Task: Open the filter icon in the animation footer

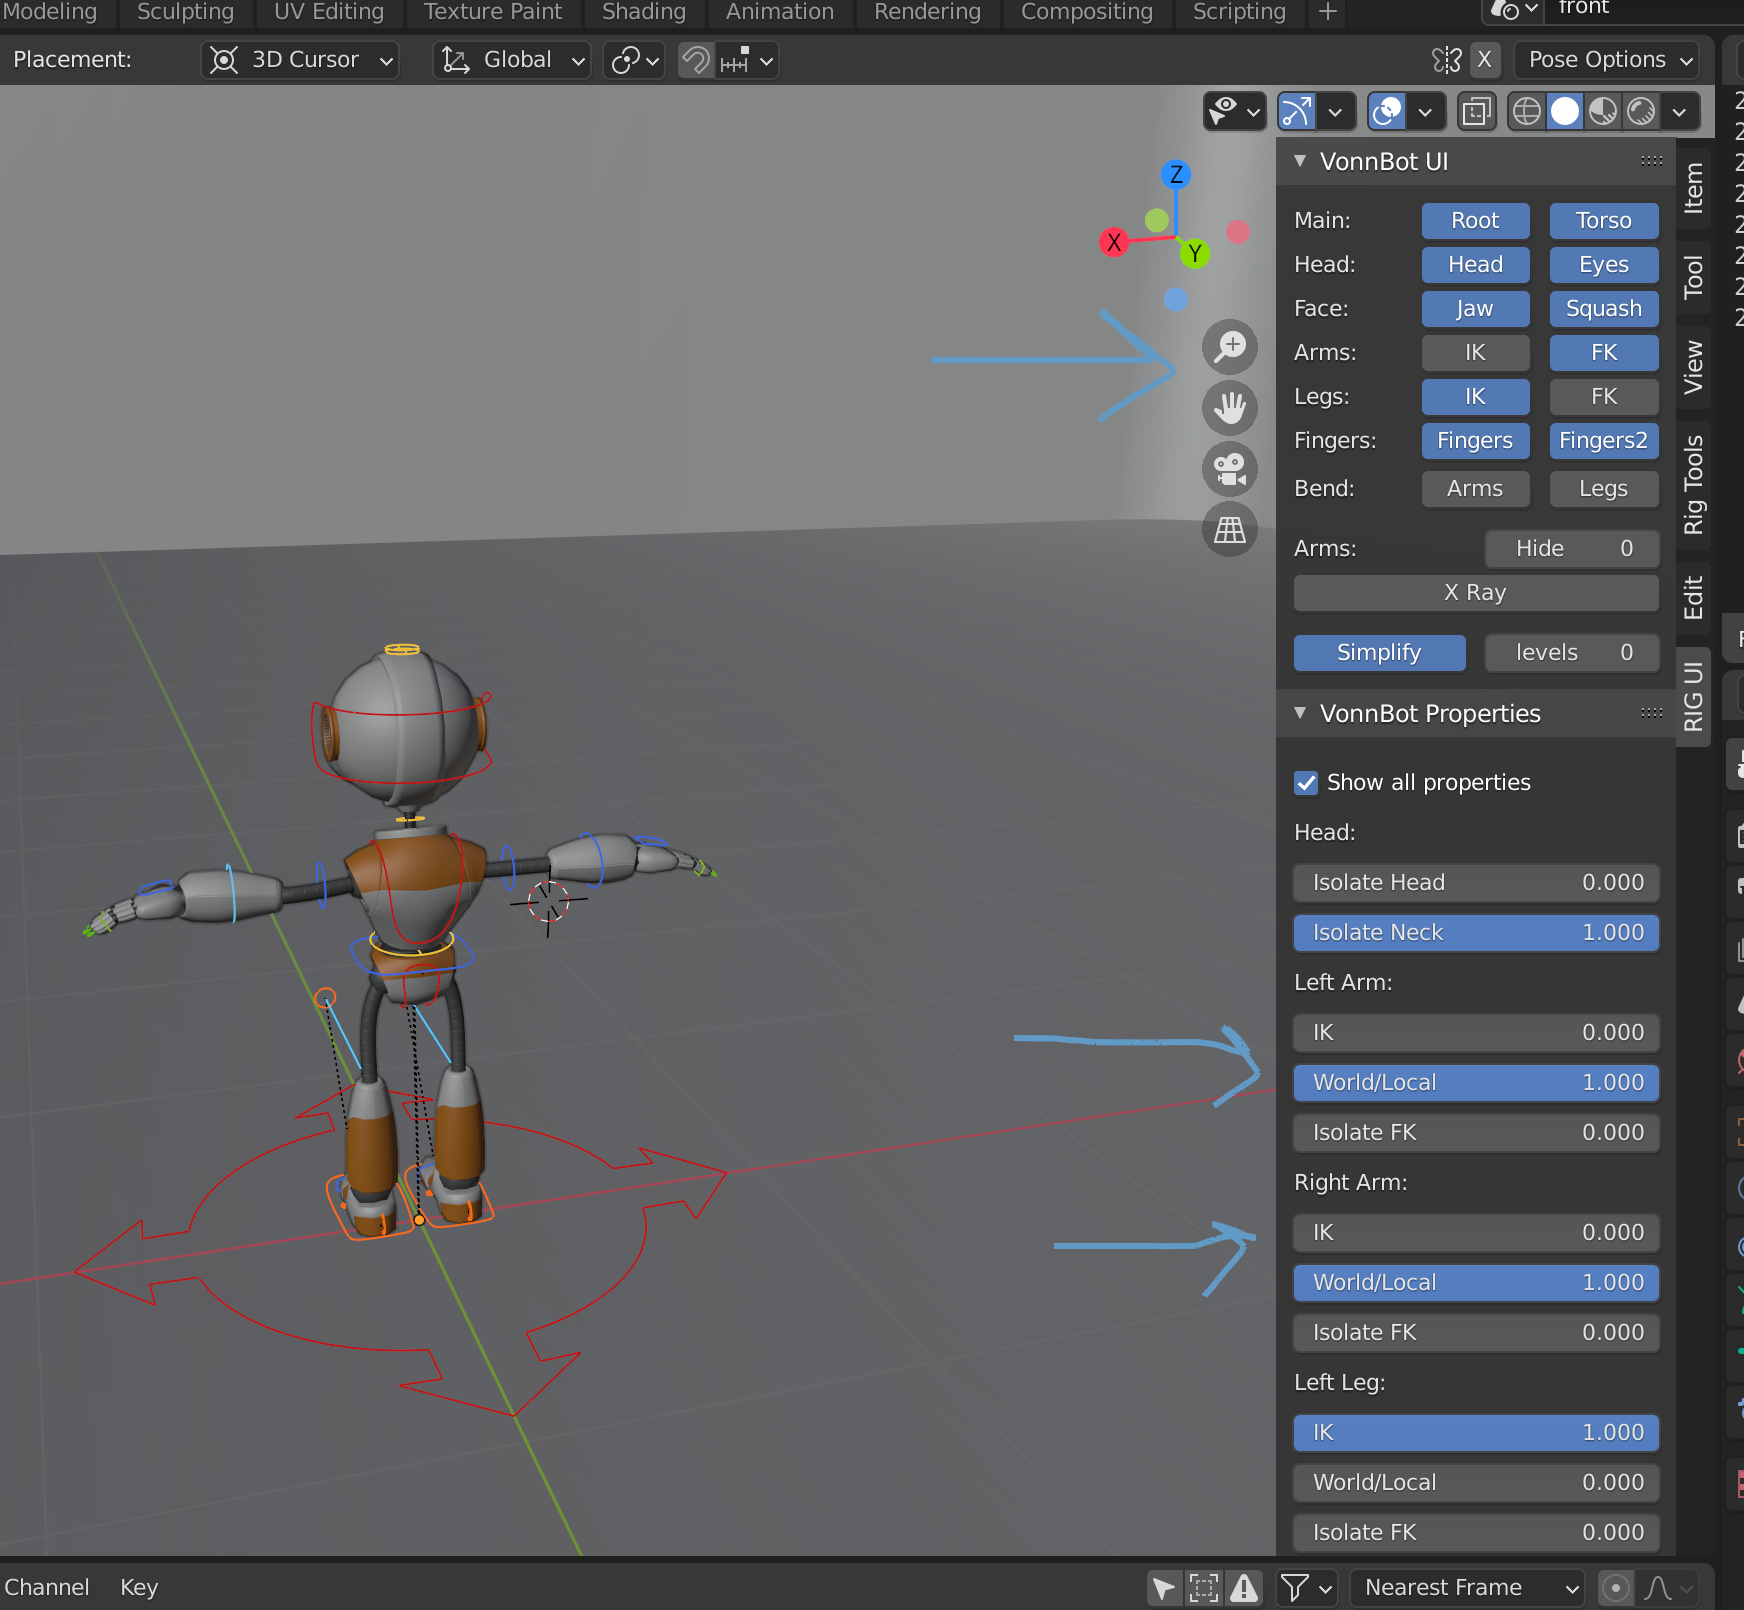Action: pos(1297,1587)
